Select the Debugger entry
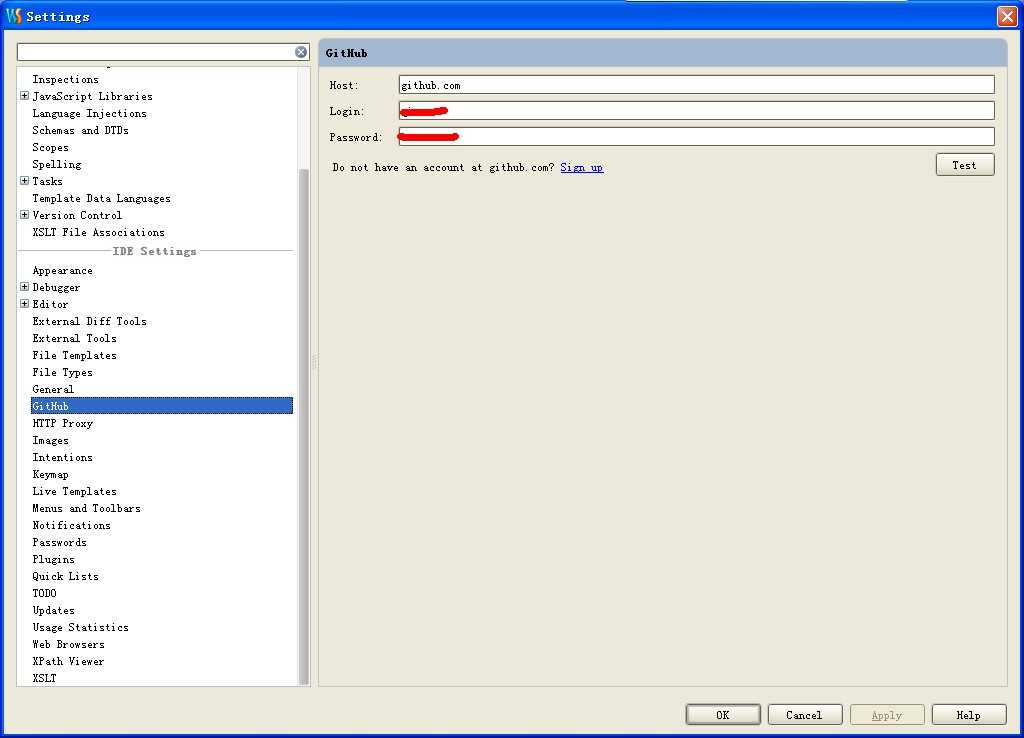Screen dimensions: 1024x738 (56, 287)
